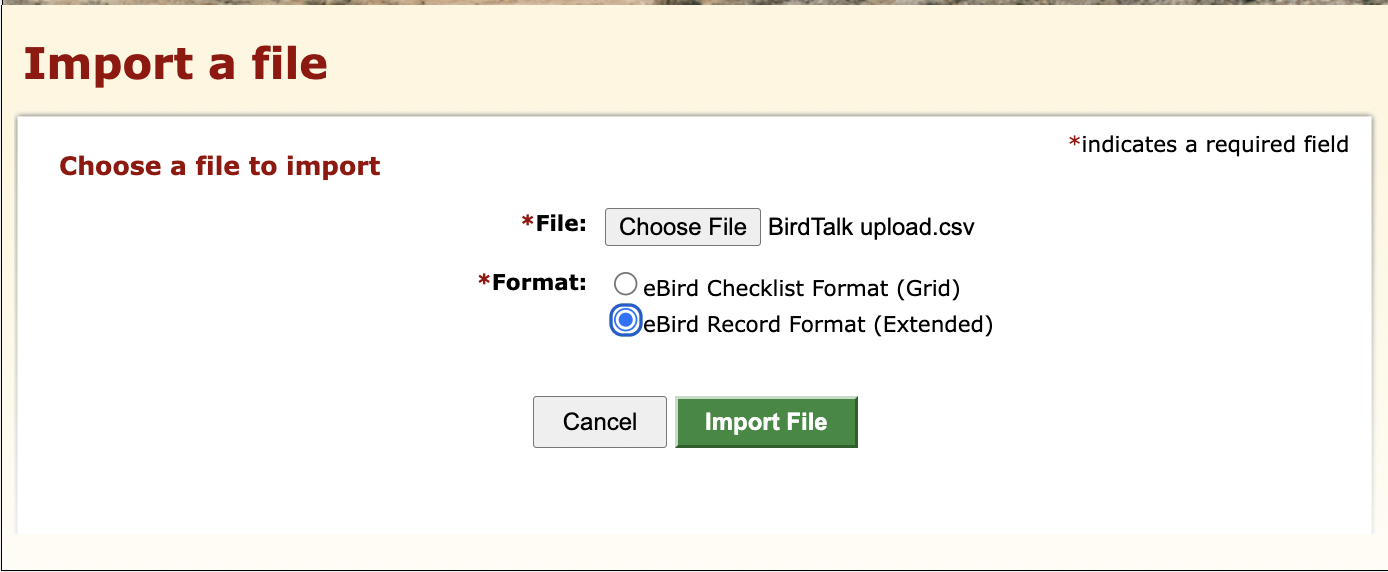
Task: Select the eBird Record Format (Extended) radio button
Action: click(626, 321)
